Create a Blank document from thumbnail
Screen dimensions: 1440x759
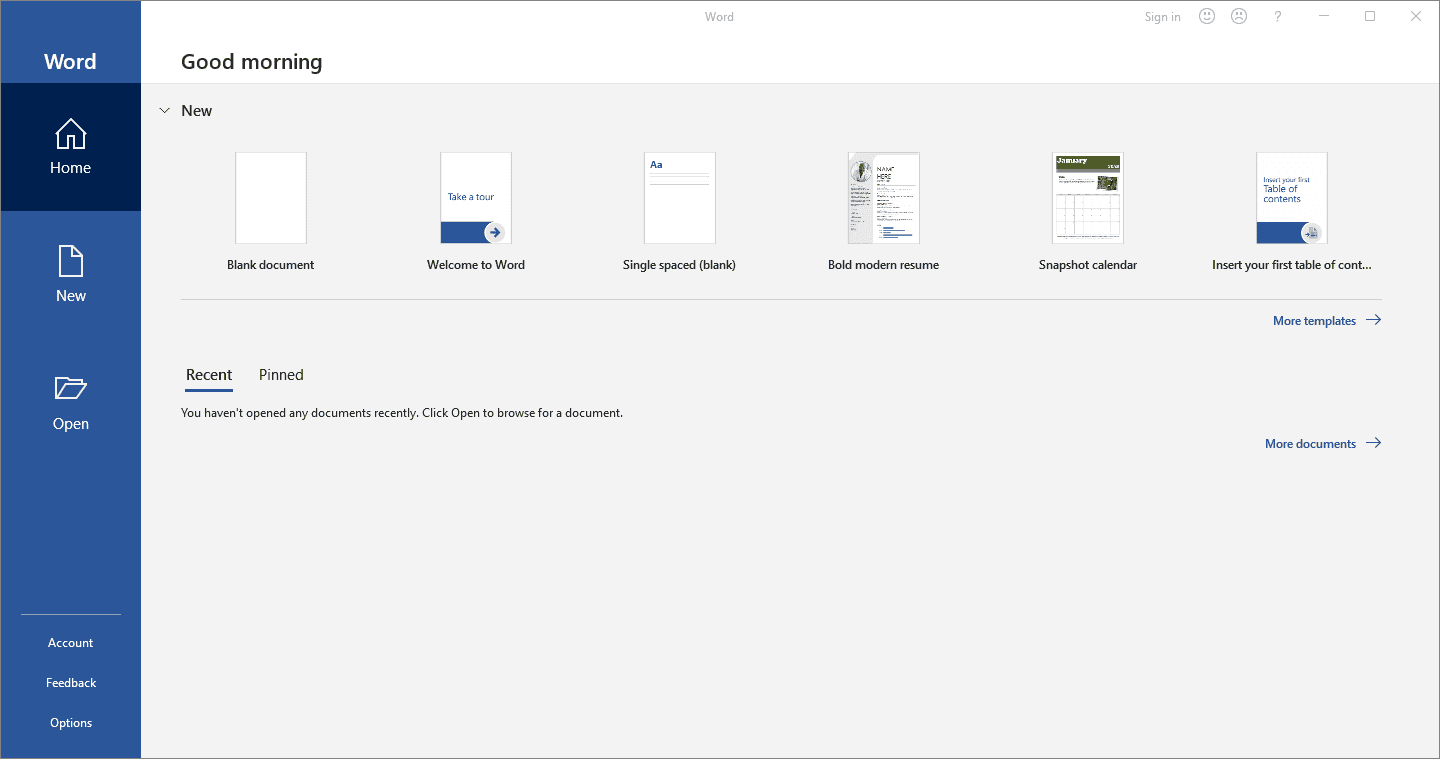click(271, 198)
